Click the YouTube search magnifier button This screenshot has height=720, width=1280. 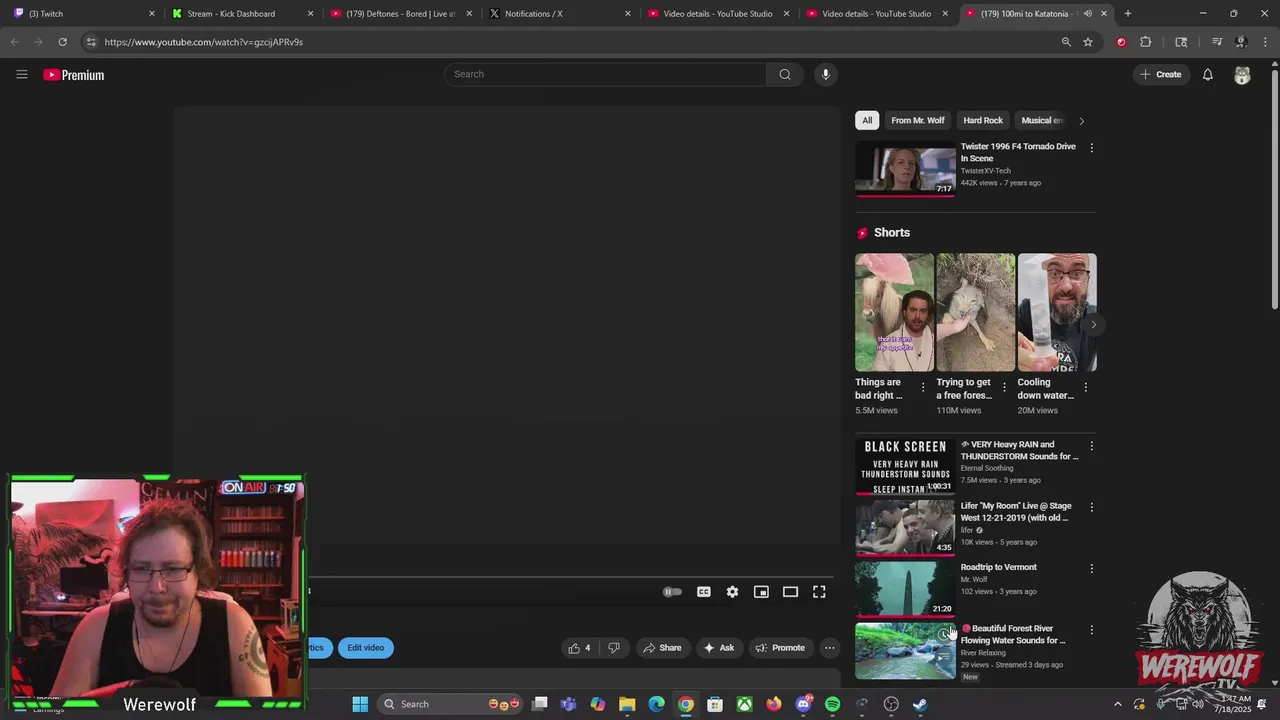point(785,74)
